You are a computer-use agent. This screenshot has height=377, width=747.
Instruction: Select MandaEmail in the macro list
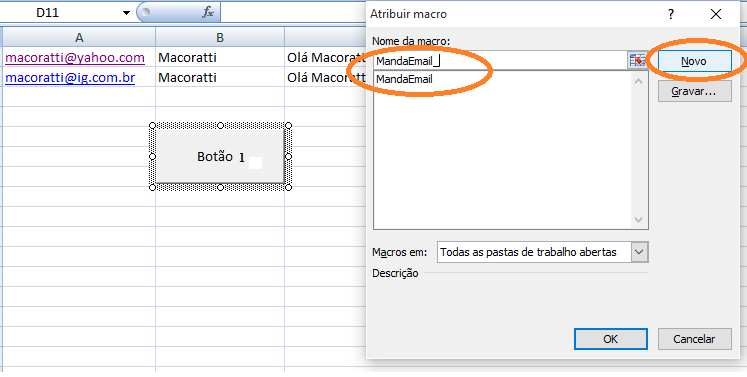[x=404, y=80]
